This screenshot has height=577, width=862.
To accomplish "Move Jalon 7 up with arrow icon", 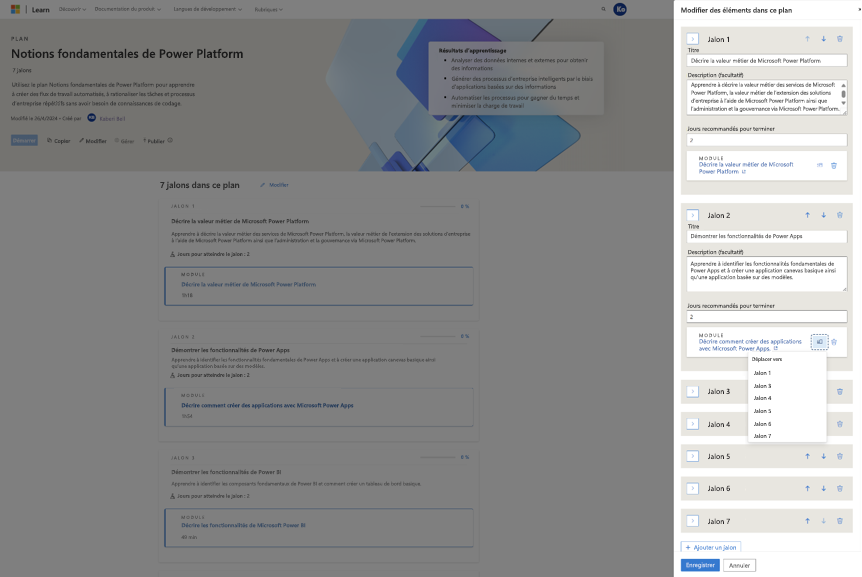I will [808, 521].
